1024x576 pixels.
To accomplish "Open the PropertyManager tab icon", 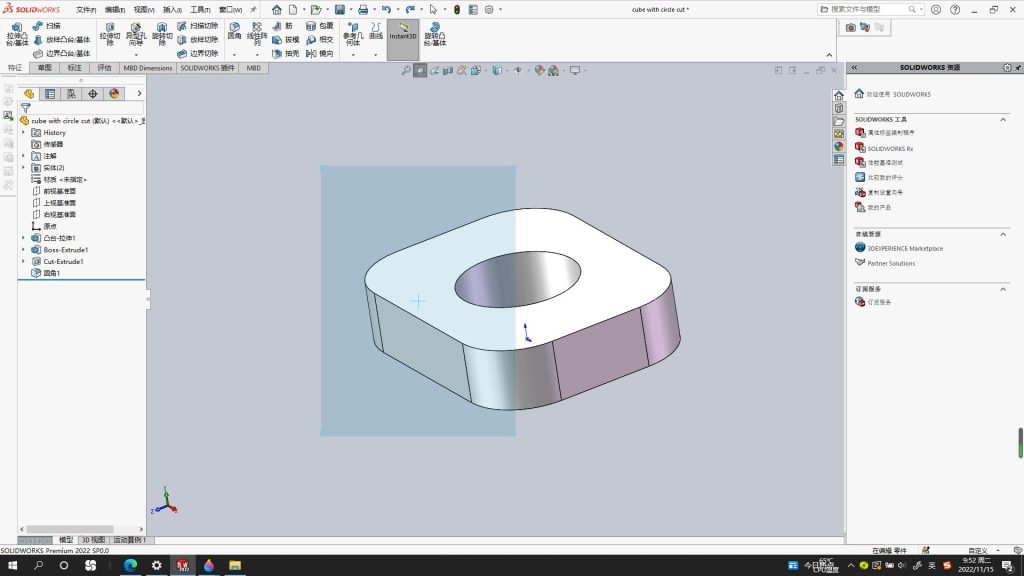I will pyautogui.click(x=50, y=94).
